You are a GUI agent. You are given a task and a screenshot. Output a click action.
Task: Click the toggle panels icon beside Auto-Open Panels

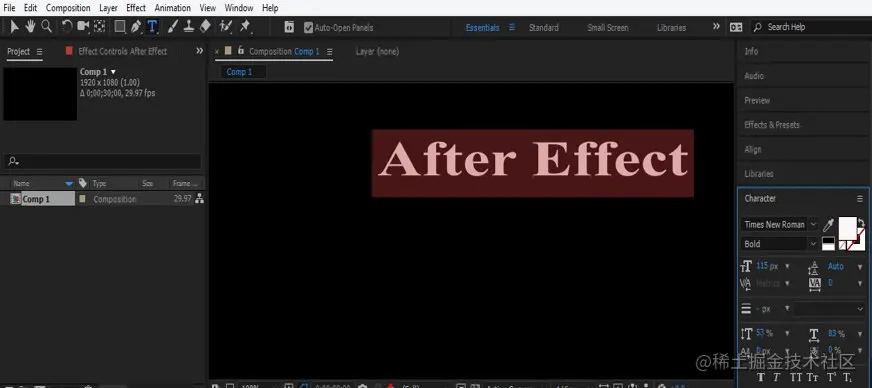[289, 27]
